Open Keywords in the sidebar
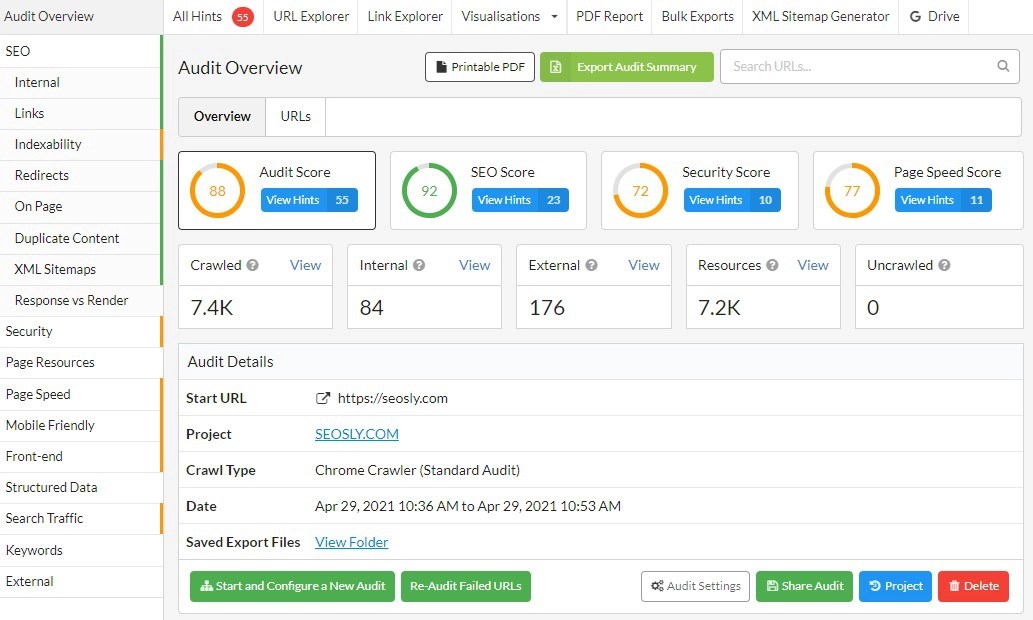 pos(80,550)
